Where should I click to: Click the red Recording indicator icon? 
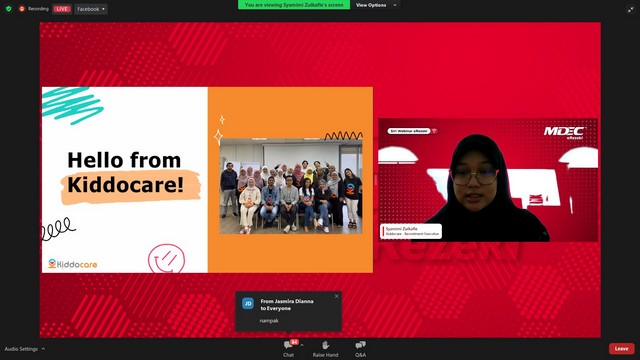click(x=22, y=9)
